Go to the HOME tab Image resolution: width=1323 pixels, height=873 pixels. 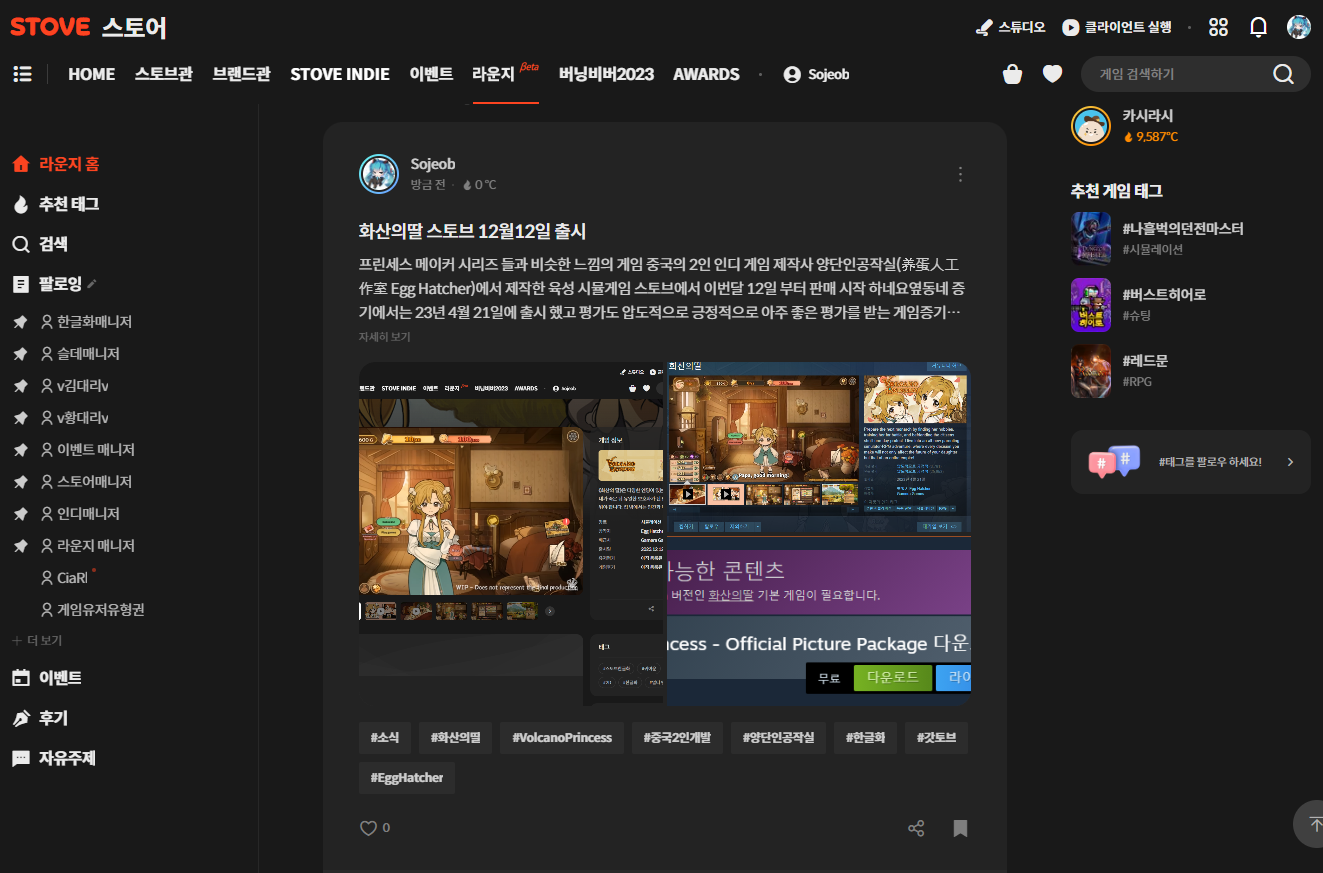point(92,74)
